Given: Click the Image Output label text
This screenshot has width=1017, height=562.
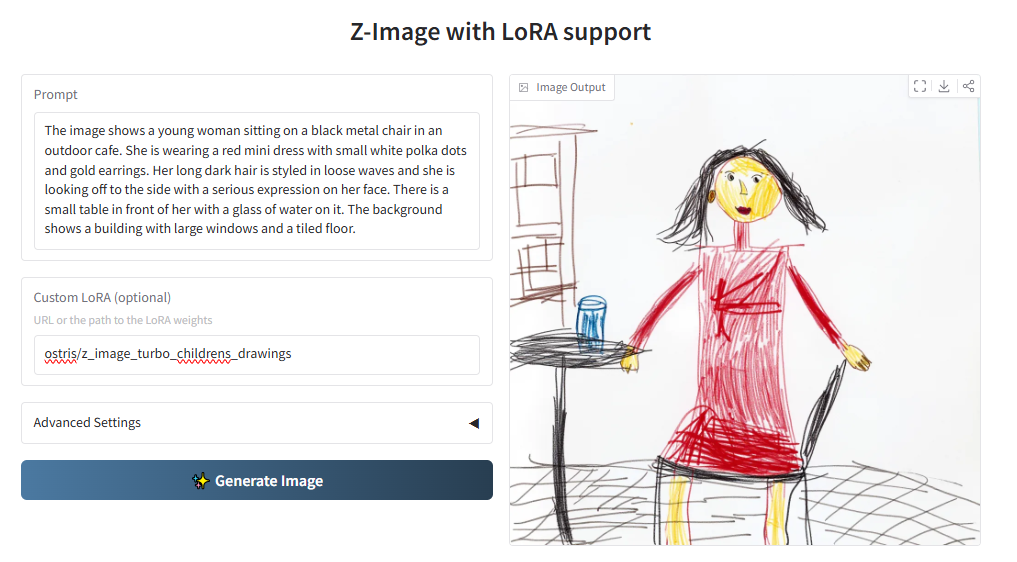Looking at the screenshot, I should 571,88.
